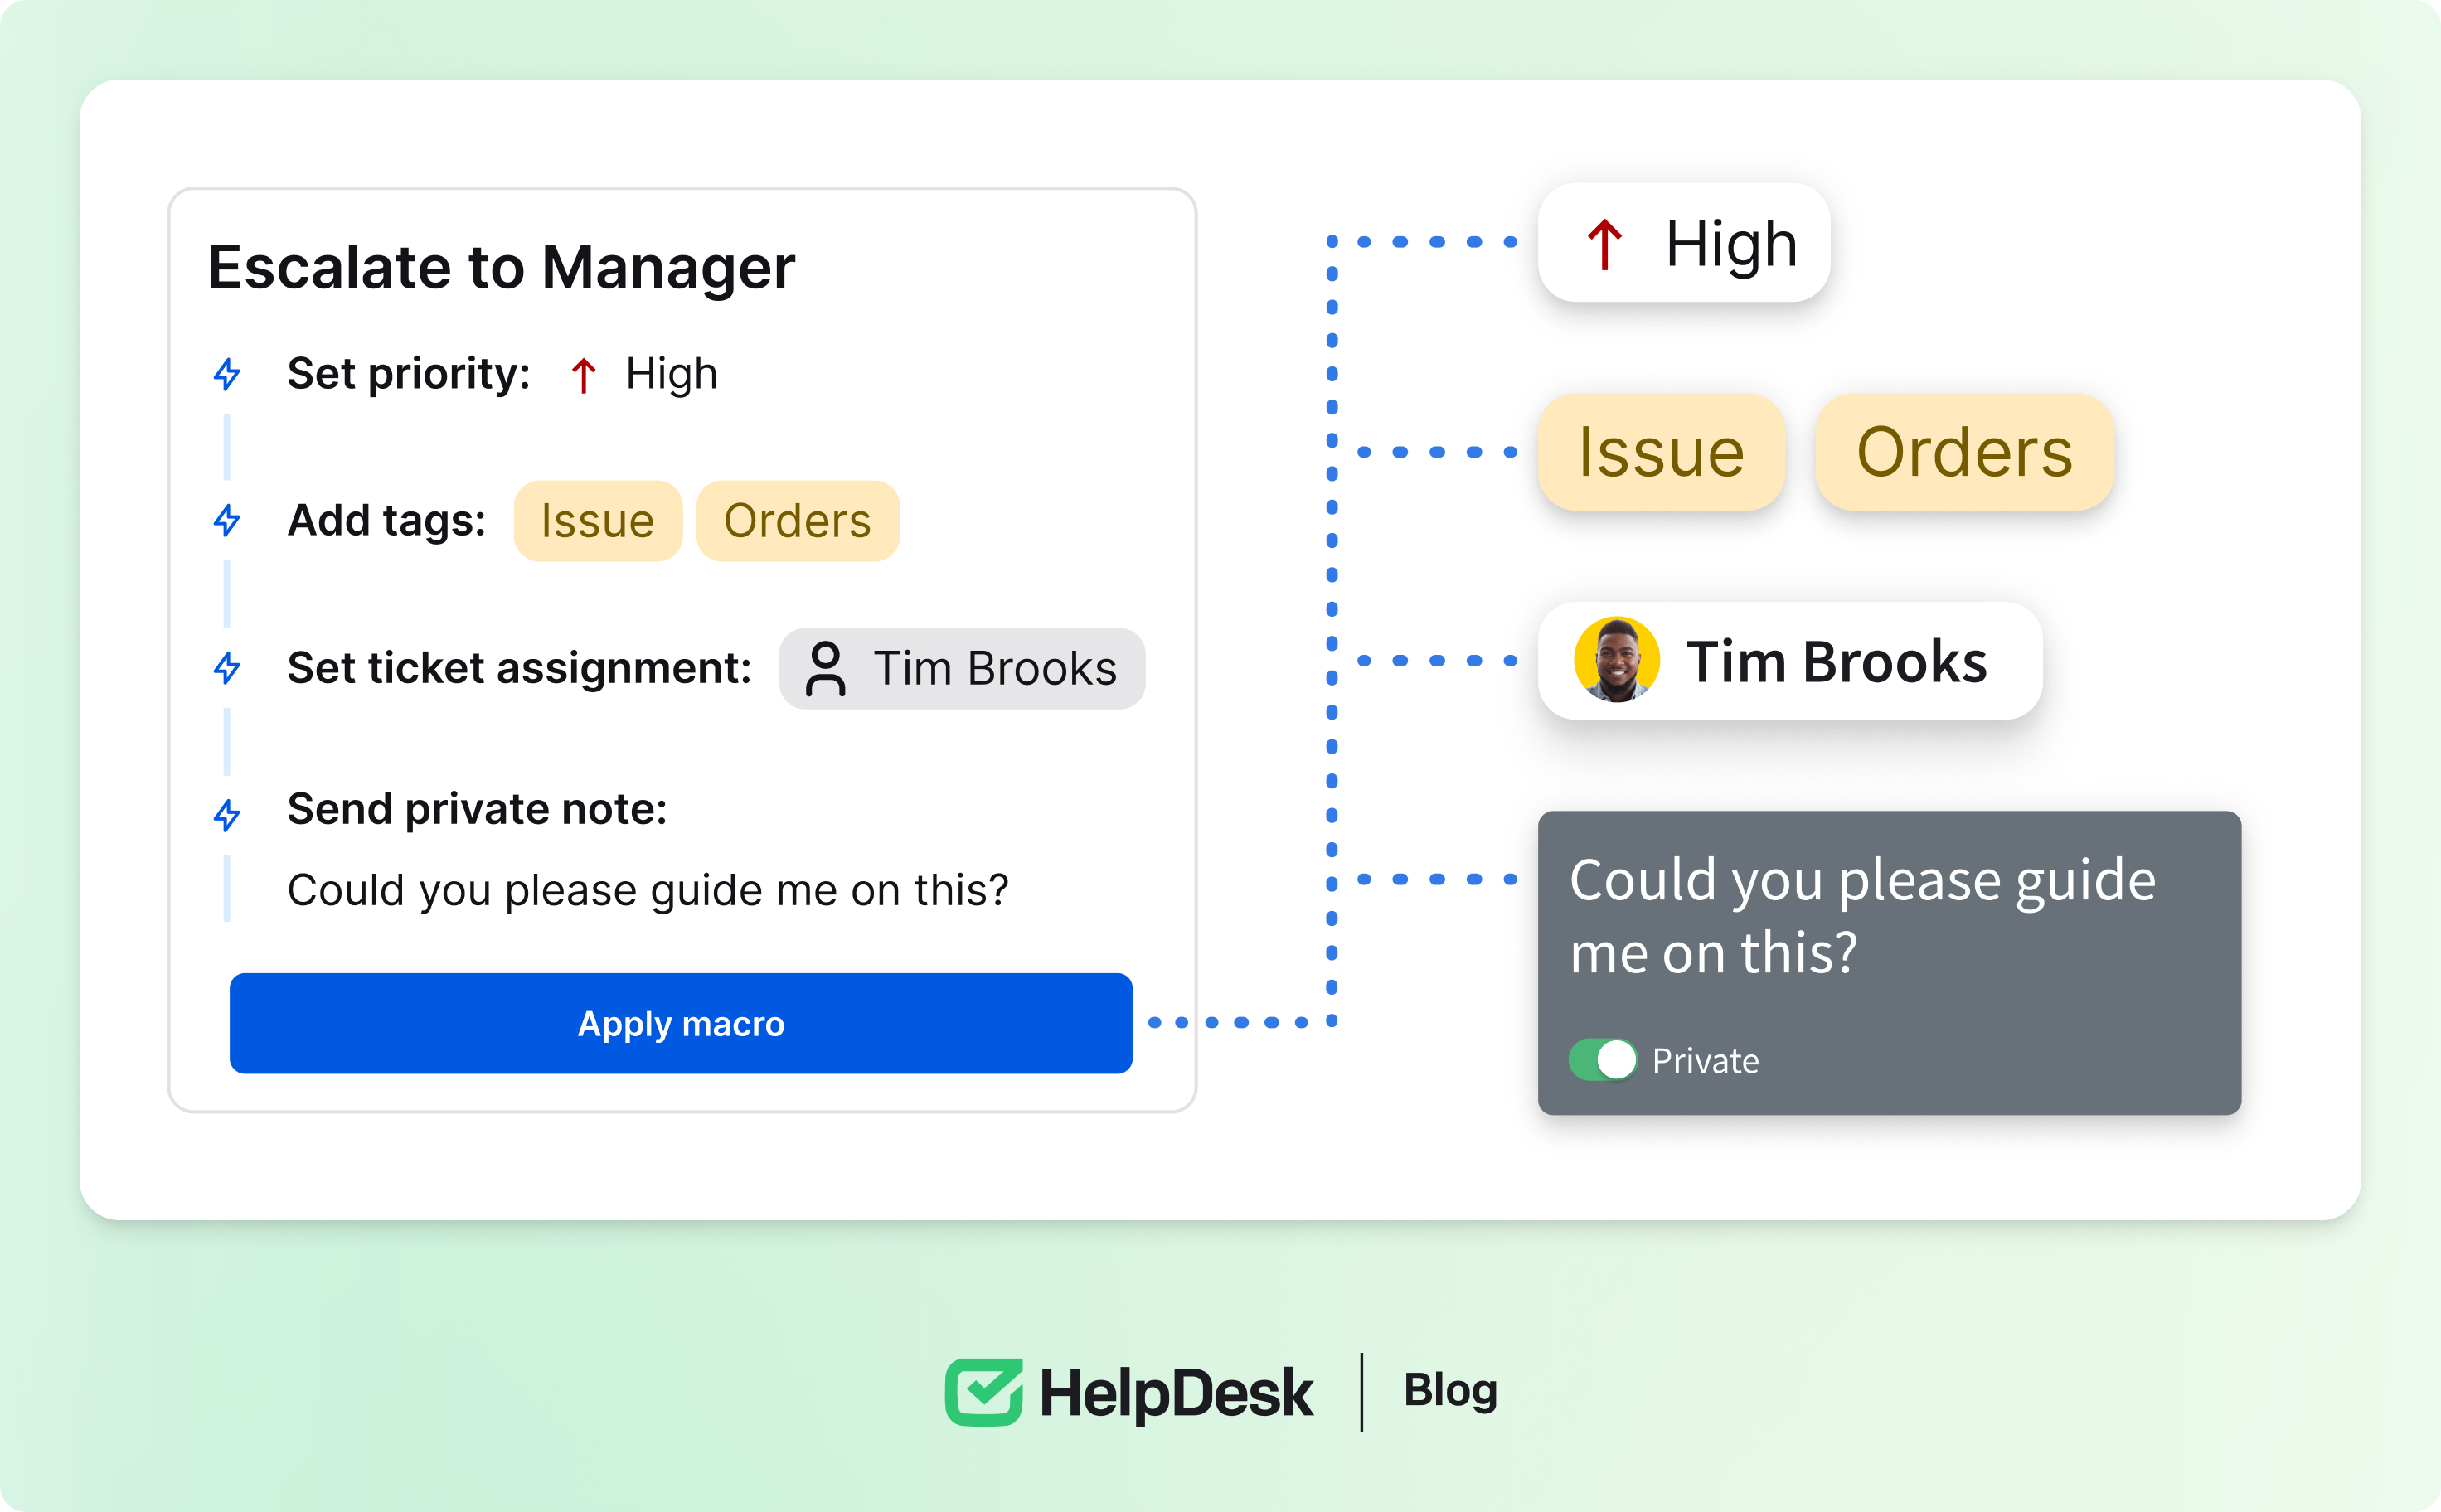This screenshot has height=1512, width=2441.
Task: Click the large High priority badge
Action: click(1684, 243)
